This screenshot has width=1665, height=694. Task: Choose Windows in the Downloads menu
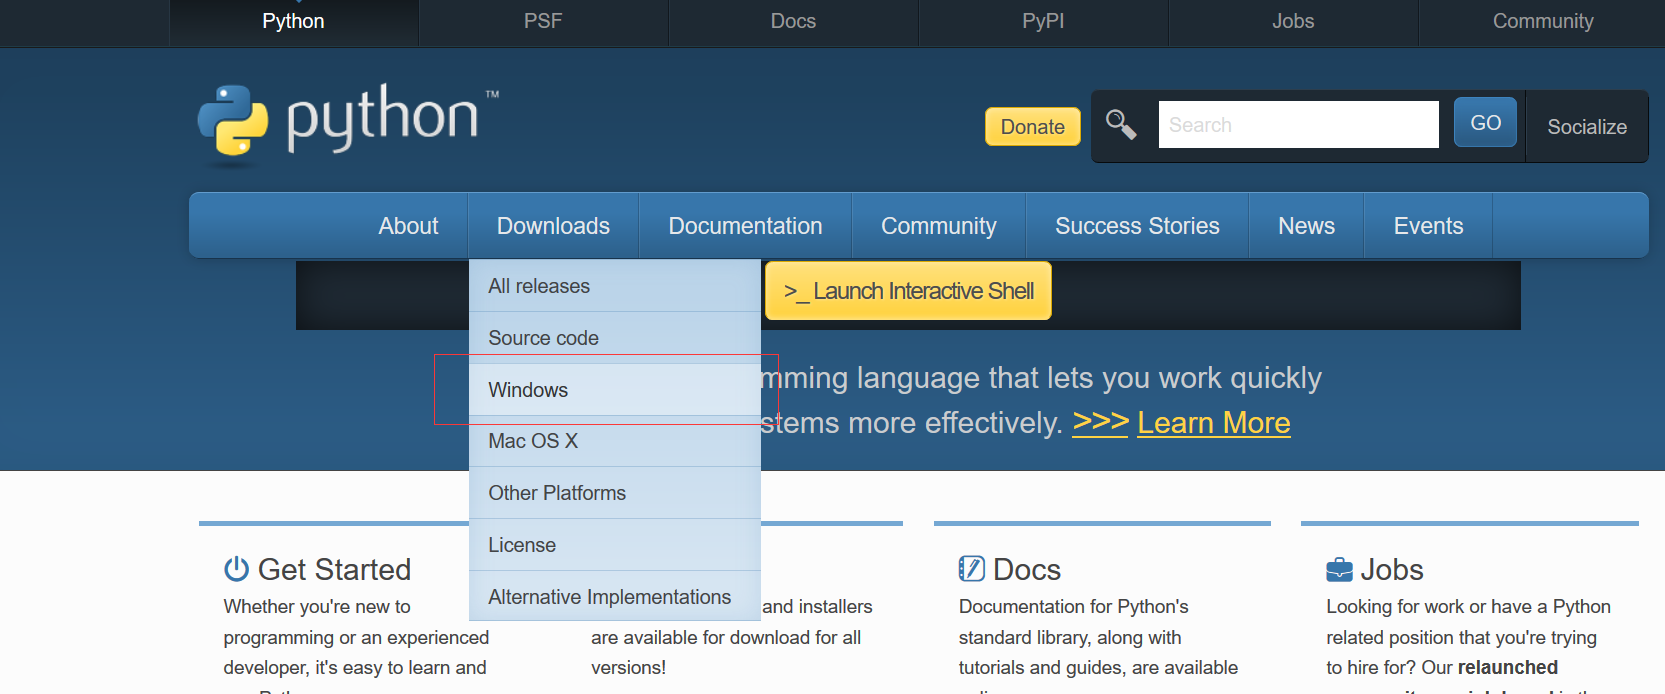coord(615,390)
